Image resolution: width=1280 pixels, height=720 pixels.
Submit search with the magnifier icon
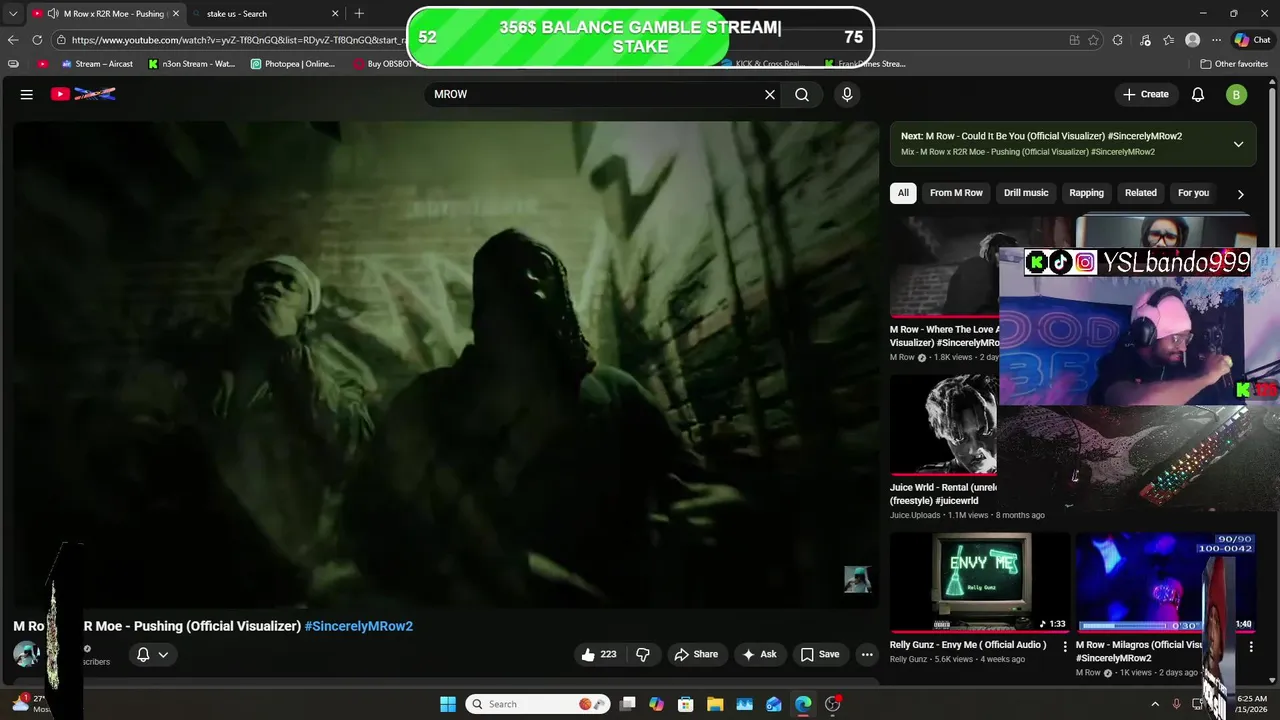(x=802, y=94)
